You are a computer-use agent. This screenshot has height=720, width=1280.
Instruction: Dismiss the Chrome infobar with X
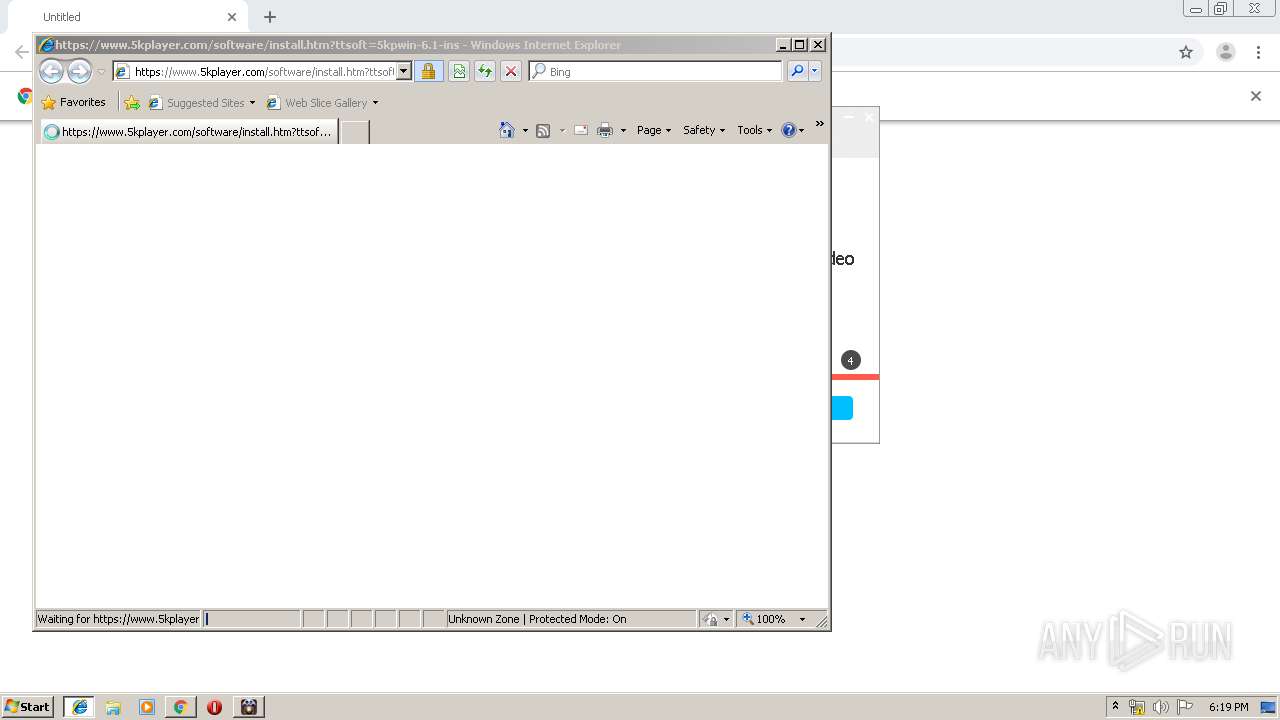point(1256,96)
